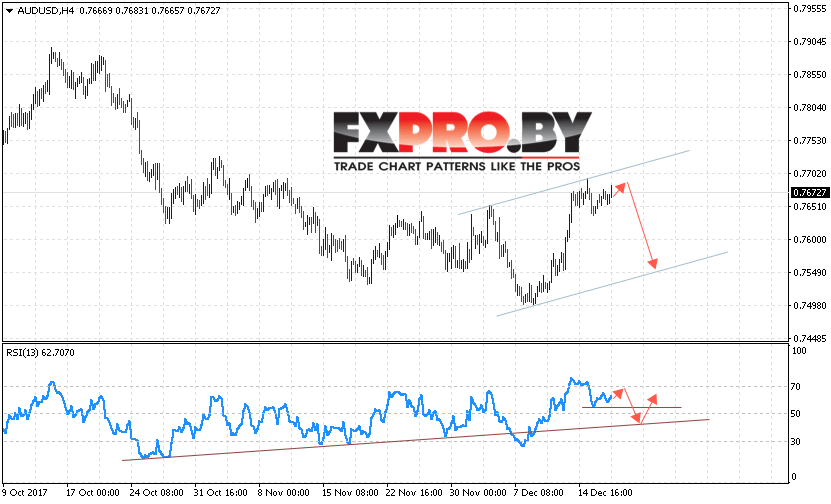Click price axis label 0.79555

(809, 8)
